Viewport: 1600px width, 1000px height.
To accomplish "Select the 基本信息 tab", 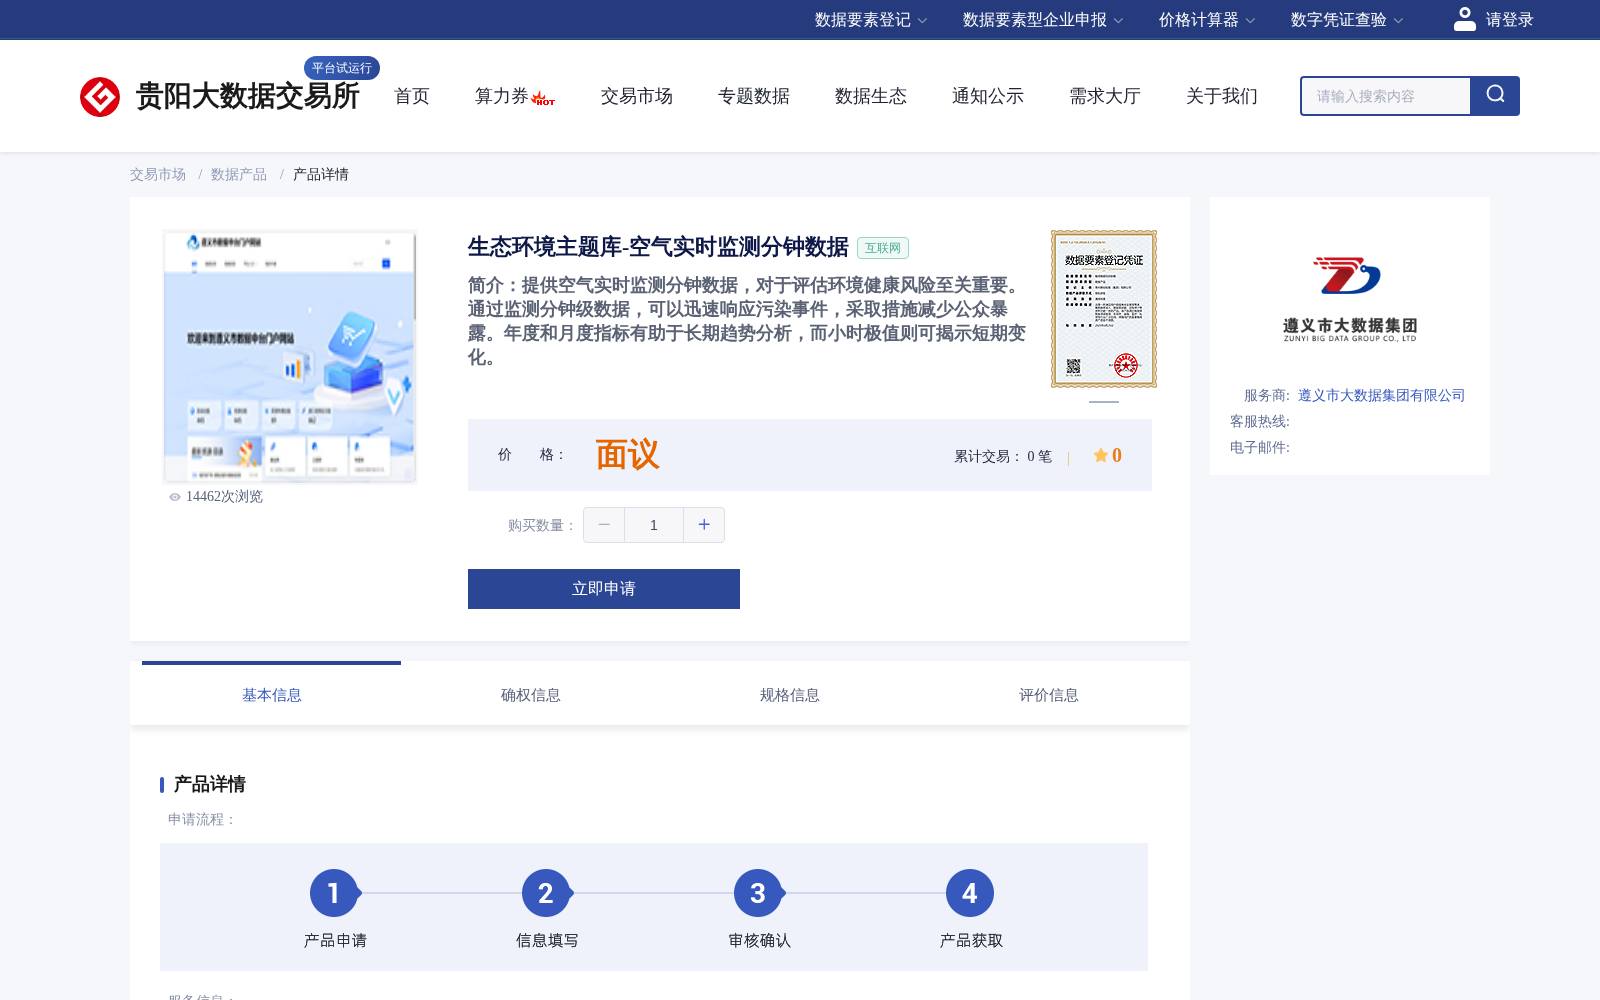I will (272, 695).
